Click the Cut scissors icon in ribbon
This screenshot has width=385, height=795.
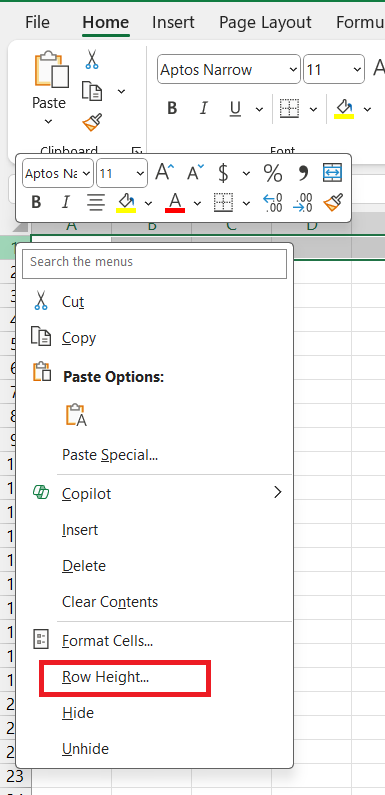pos(91,59)
